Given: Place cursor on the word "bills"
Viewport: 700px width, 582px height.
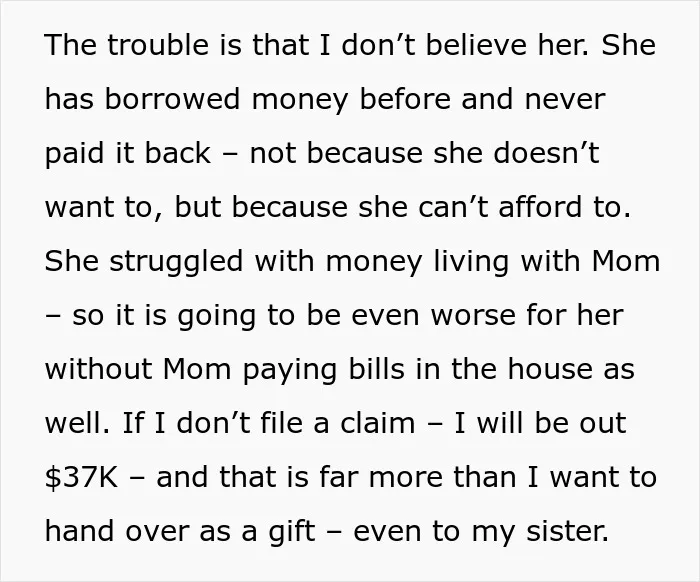Looking at the screenshot, I should coord(376,369).
